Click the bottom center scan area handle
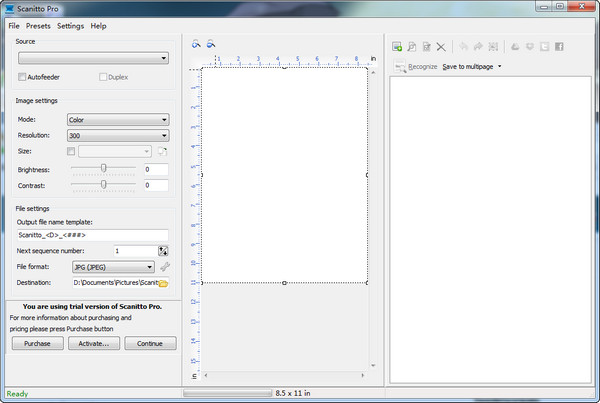Screen dimensions: 600x403 (x=284, y=283)
